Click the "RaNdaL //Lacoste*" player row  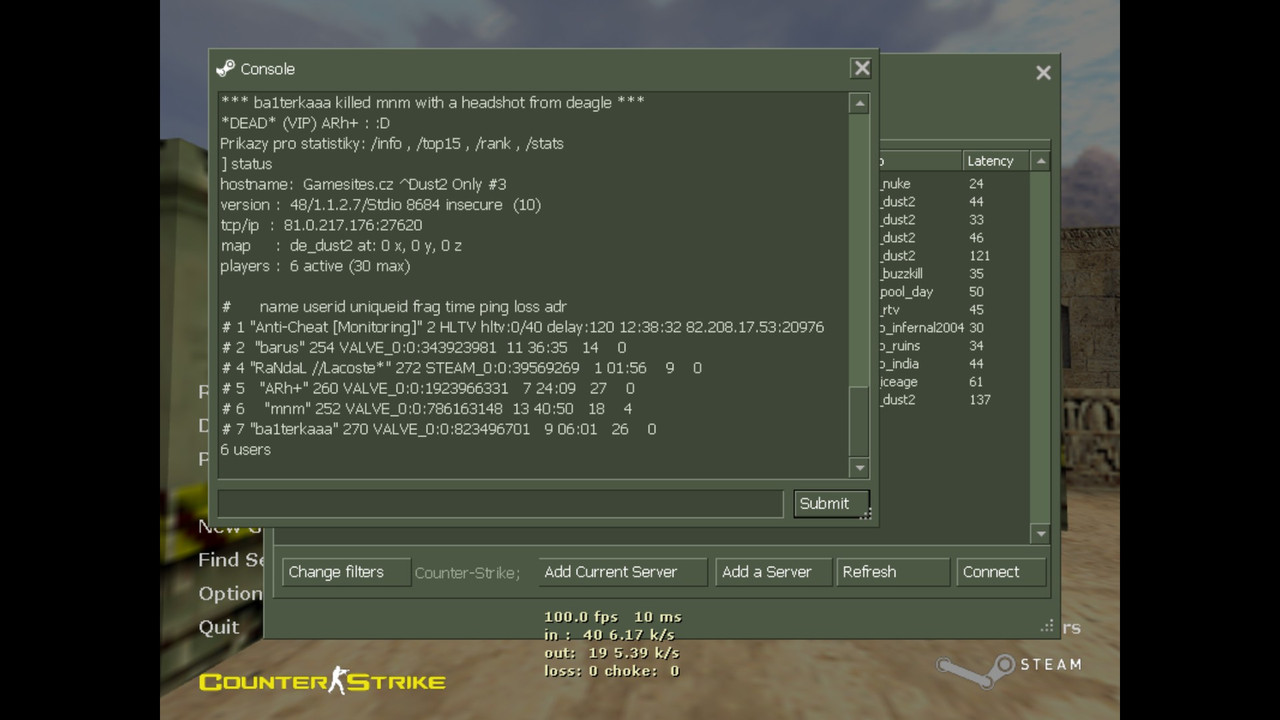click(461, 368)
